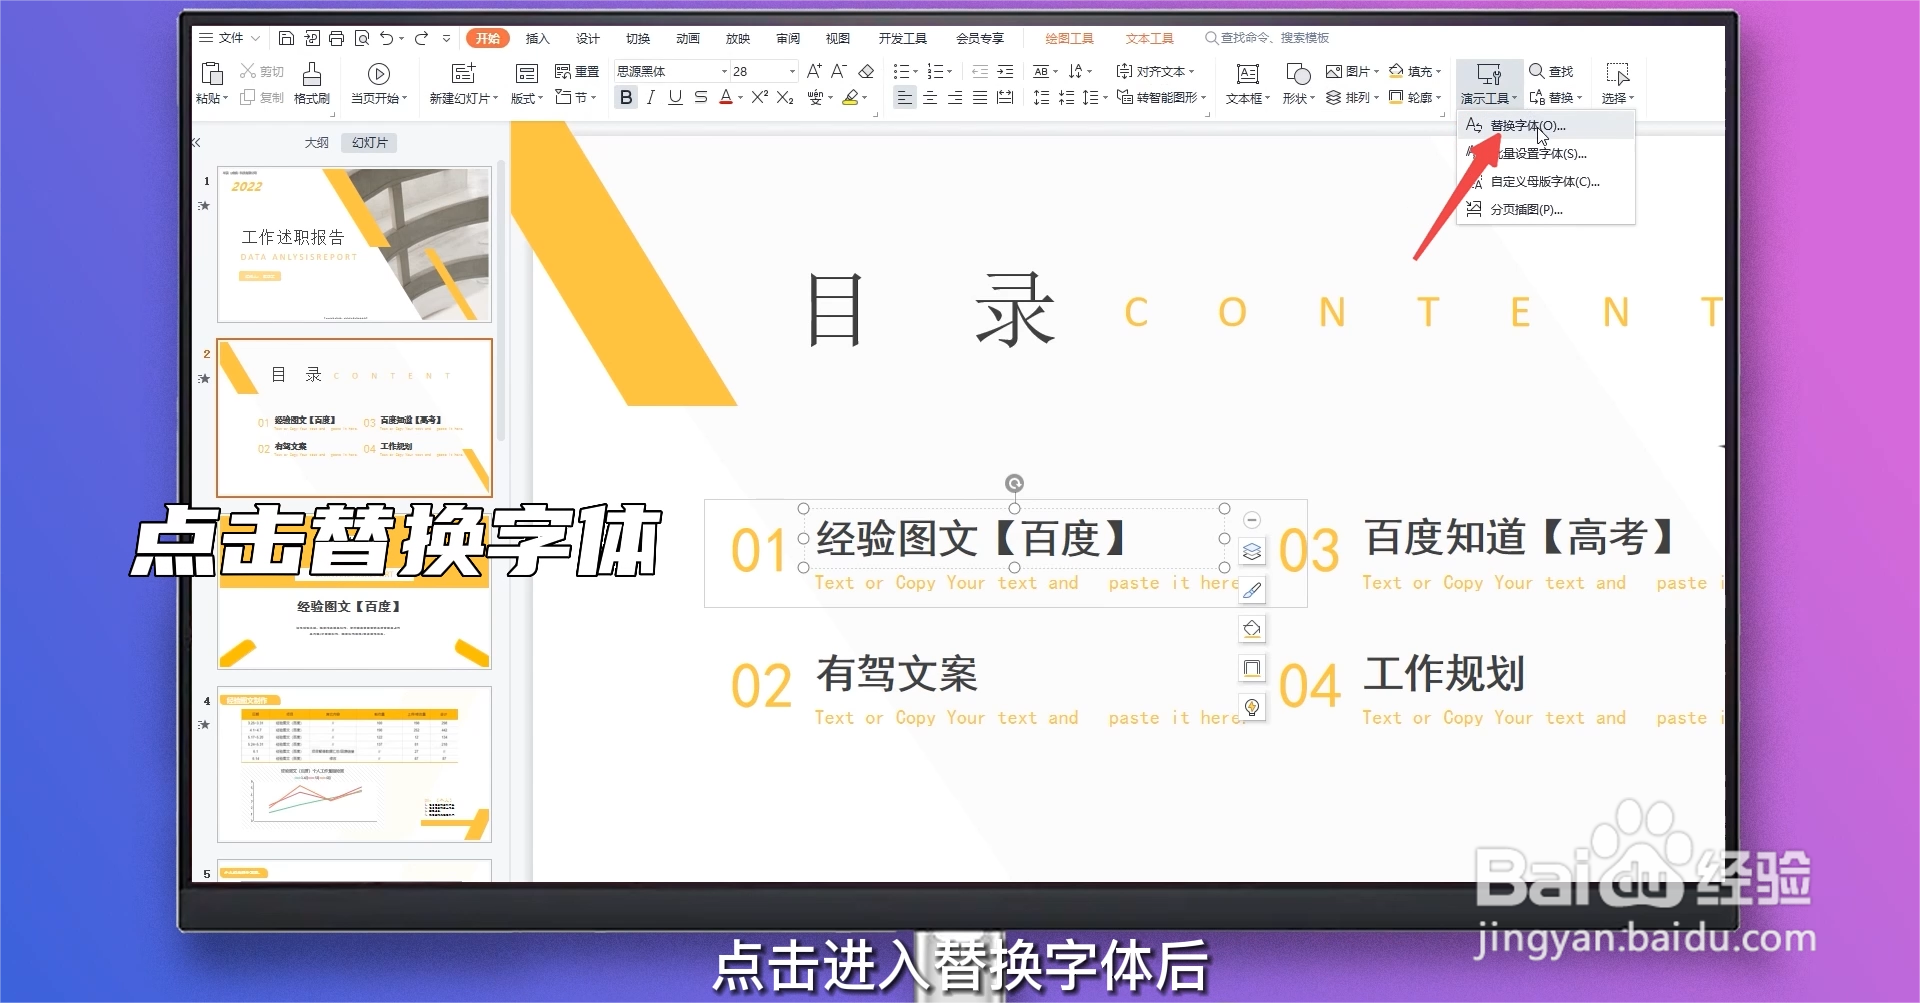Click Align Text (对齐文本) button
This screenshot has height=1003, width=1920.
1155,71
